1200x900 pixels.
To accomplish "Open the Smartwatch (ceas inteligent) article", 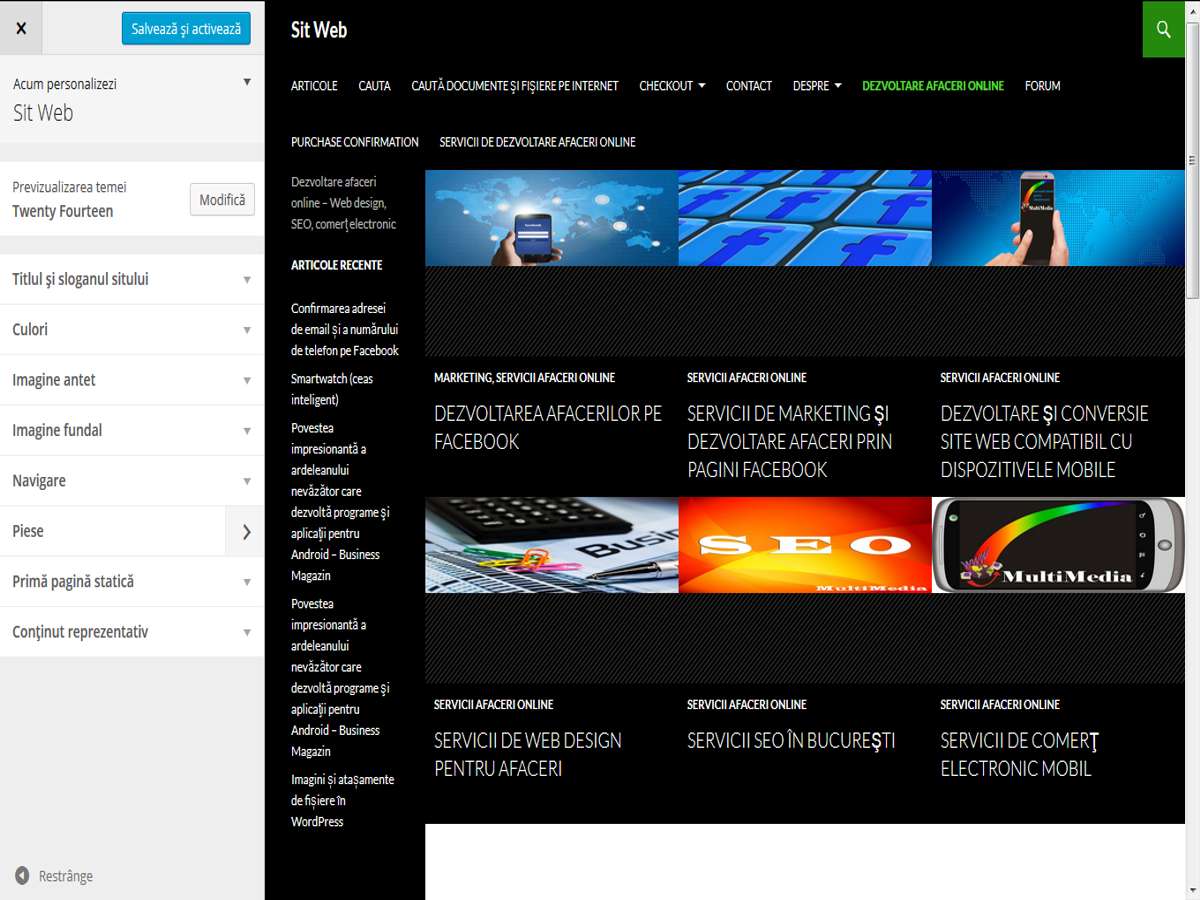I will (332, 389).
